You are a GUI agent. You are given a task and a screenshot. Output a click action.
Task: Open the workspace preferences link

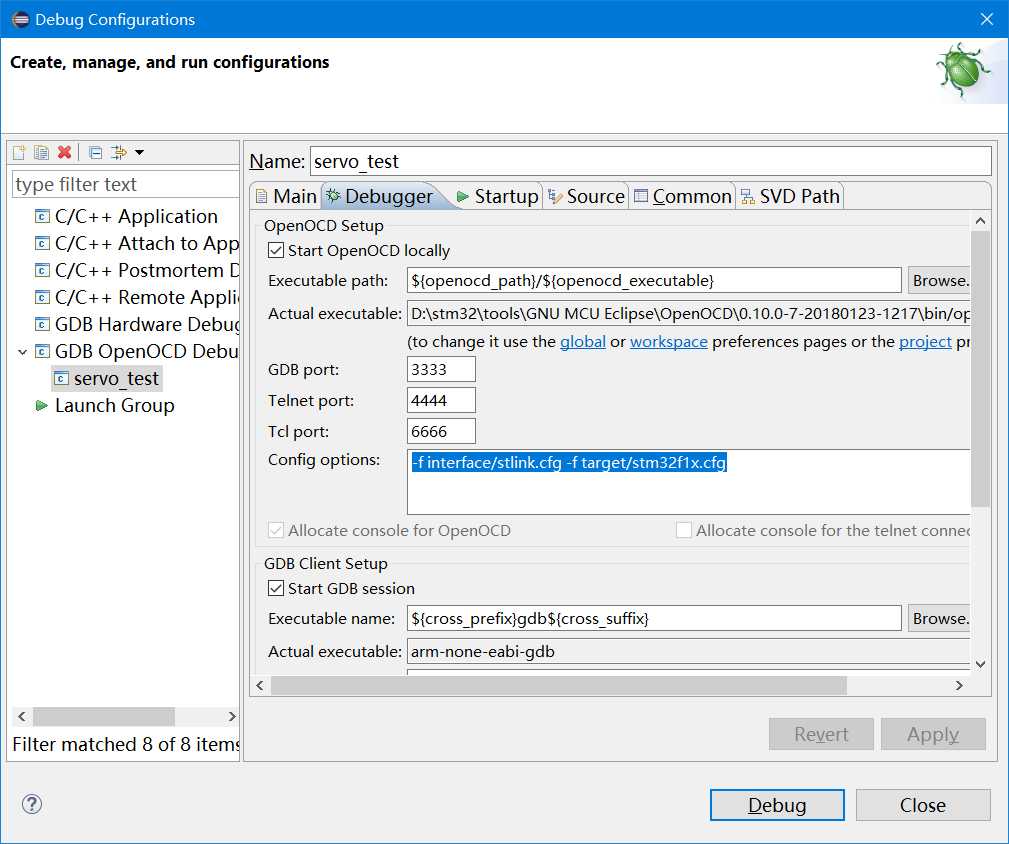669,342
